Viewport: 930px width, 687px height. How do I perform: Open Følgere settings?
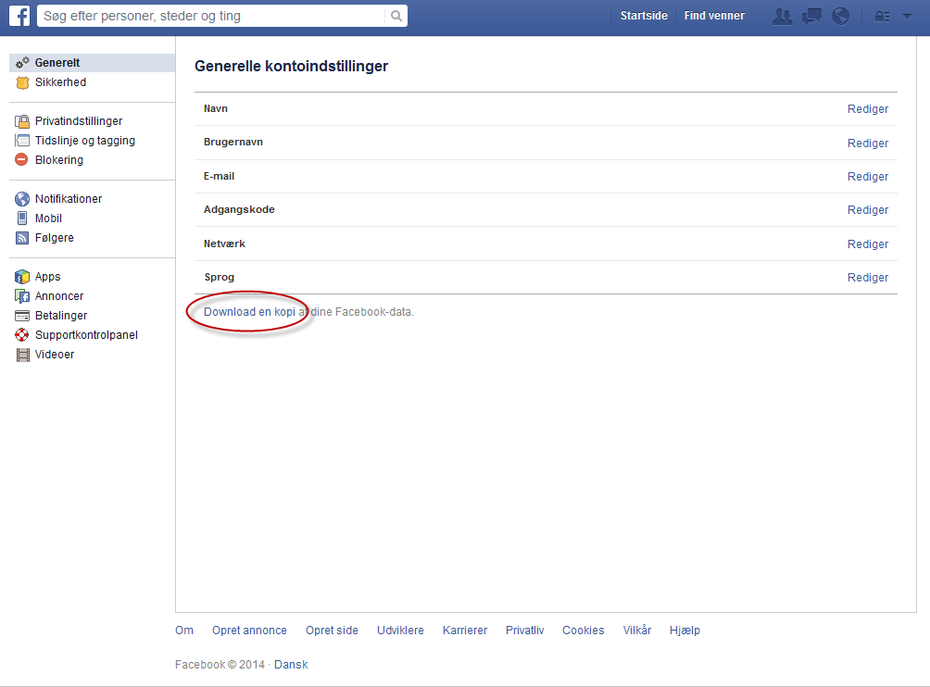click(54, 238)
